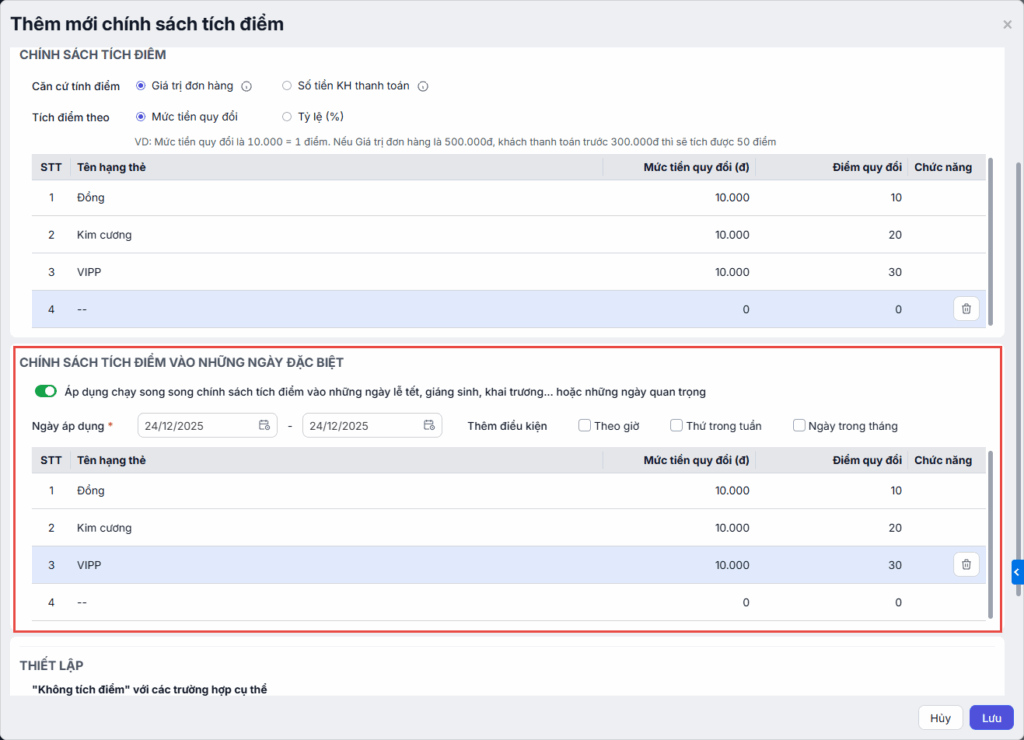The image size is (1024, 740).
Task: Choose the Tỷ lệ (%) radio option
Action: [x=287, y=116]
